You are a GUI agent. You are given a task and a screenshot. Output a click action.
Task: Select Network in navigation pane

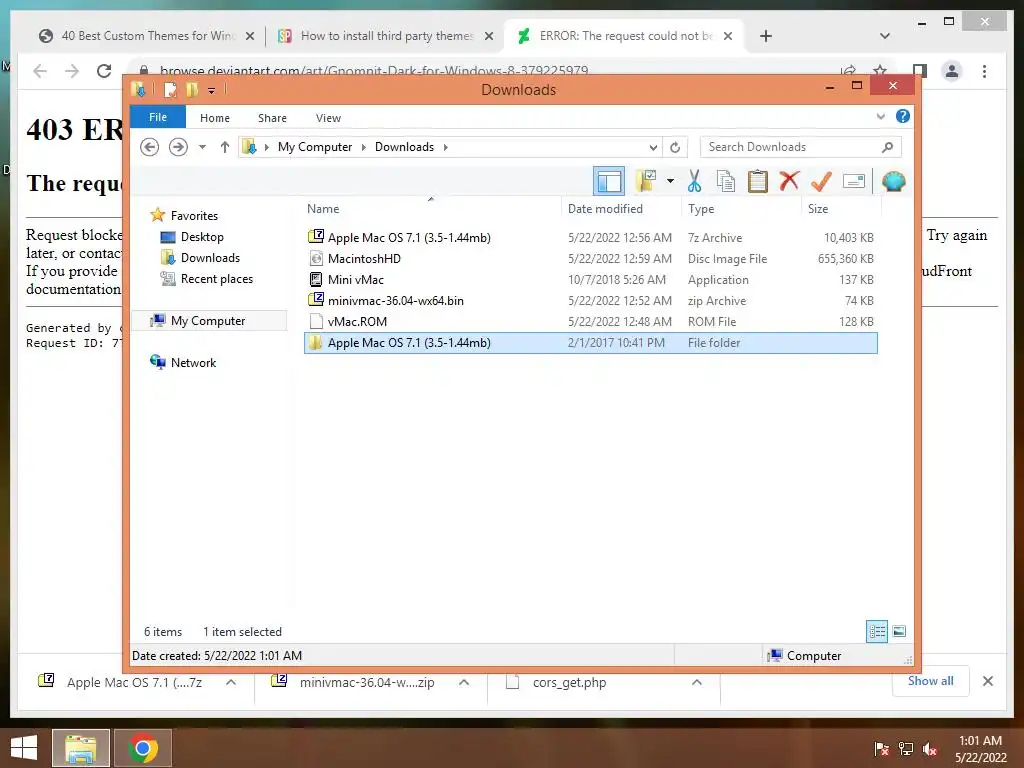(x=193, y=362)
